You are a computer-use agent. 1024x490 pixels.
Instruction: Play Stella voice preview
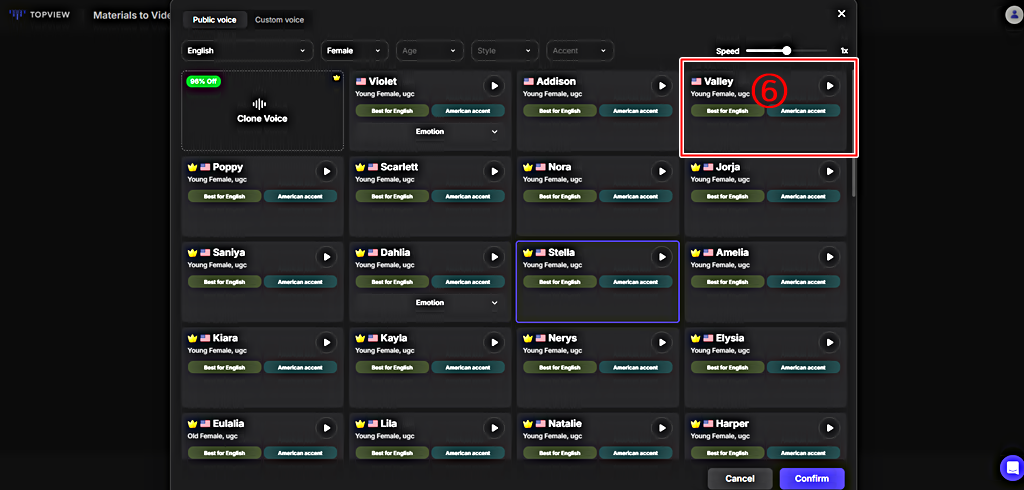[x=662, y=257]
